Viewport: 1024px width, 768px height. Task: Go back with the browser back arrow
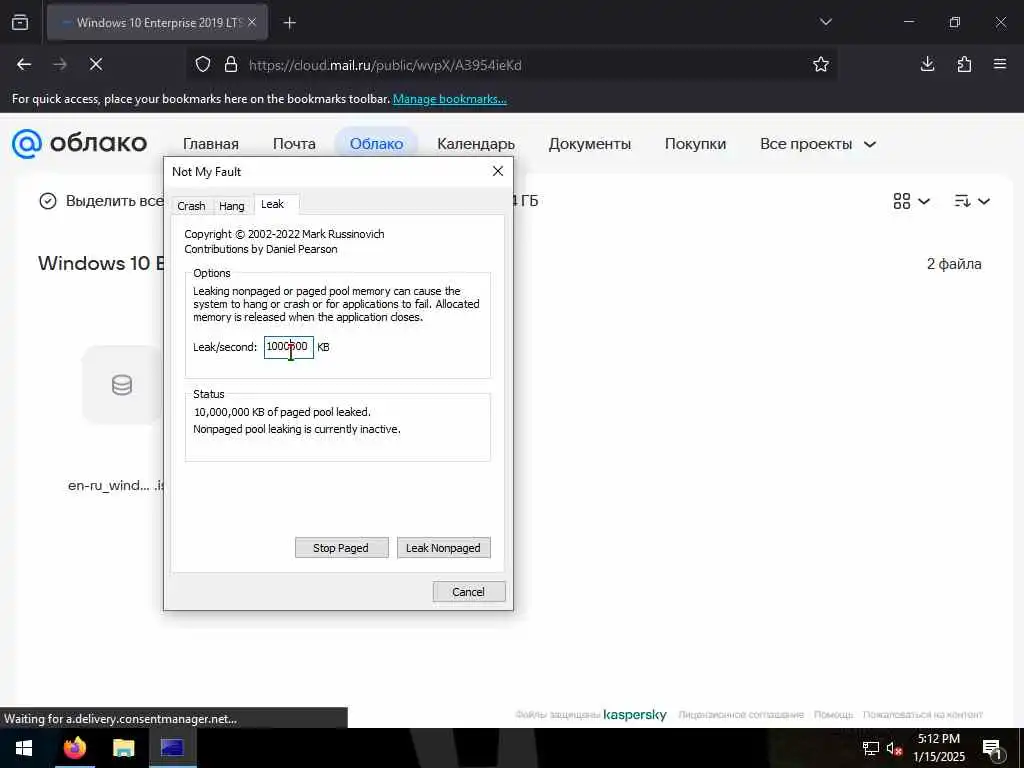(x=24, y=64)
